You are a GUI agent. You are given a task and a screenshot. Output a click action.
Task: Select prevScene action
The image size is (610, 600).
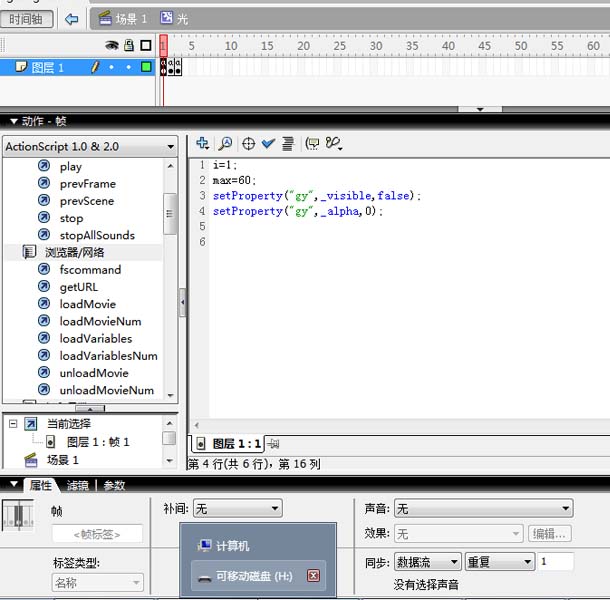coord(87,201)
